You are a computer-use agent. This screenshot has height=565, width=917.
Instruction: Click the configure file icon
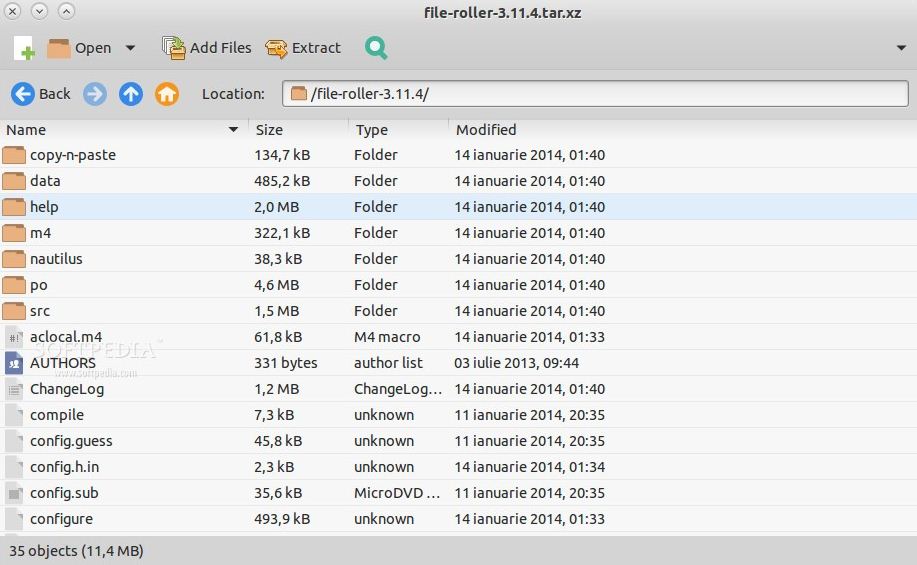(14, 519)
